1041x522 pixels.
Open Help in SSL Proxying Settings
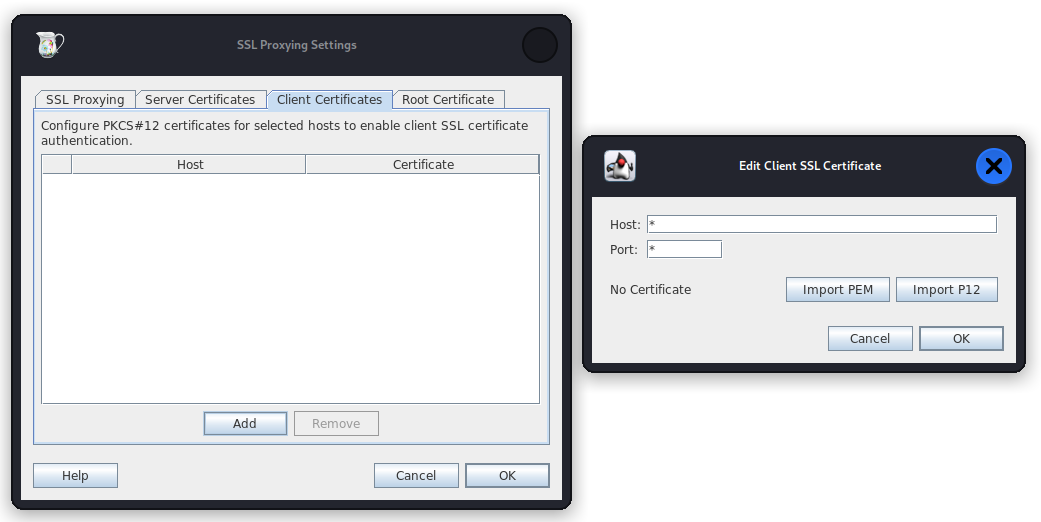pyautogui.click(x=75, y=476)
